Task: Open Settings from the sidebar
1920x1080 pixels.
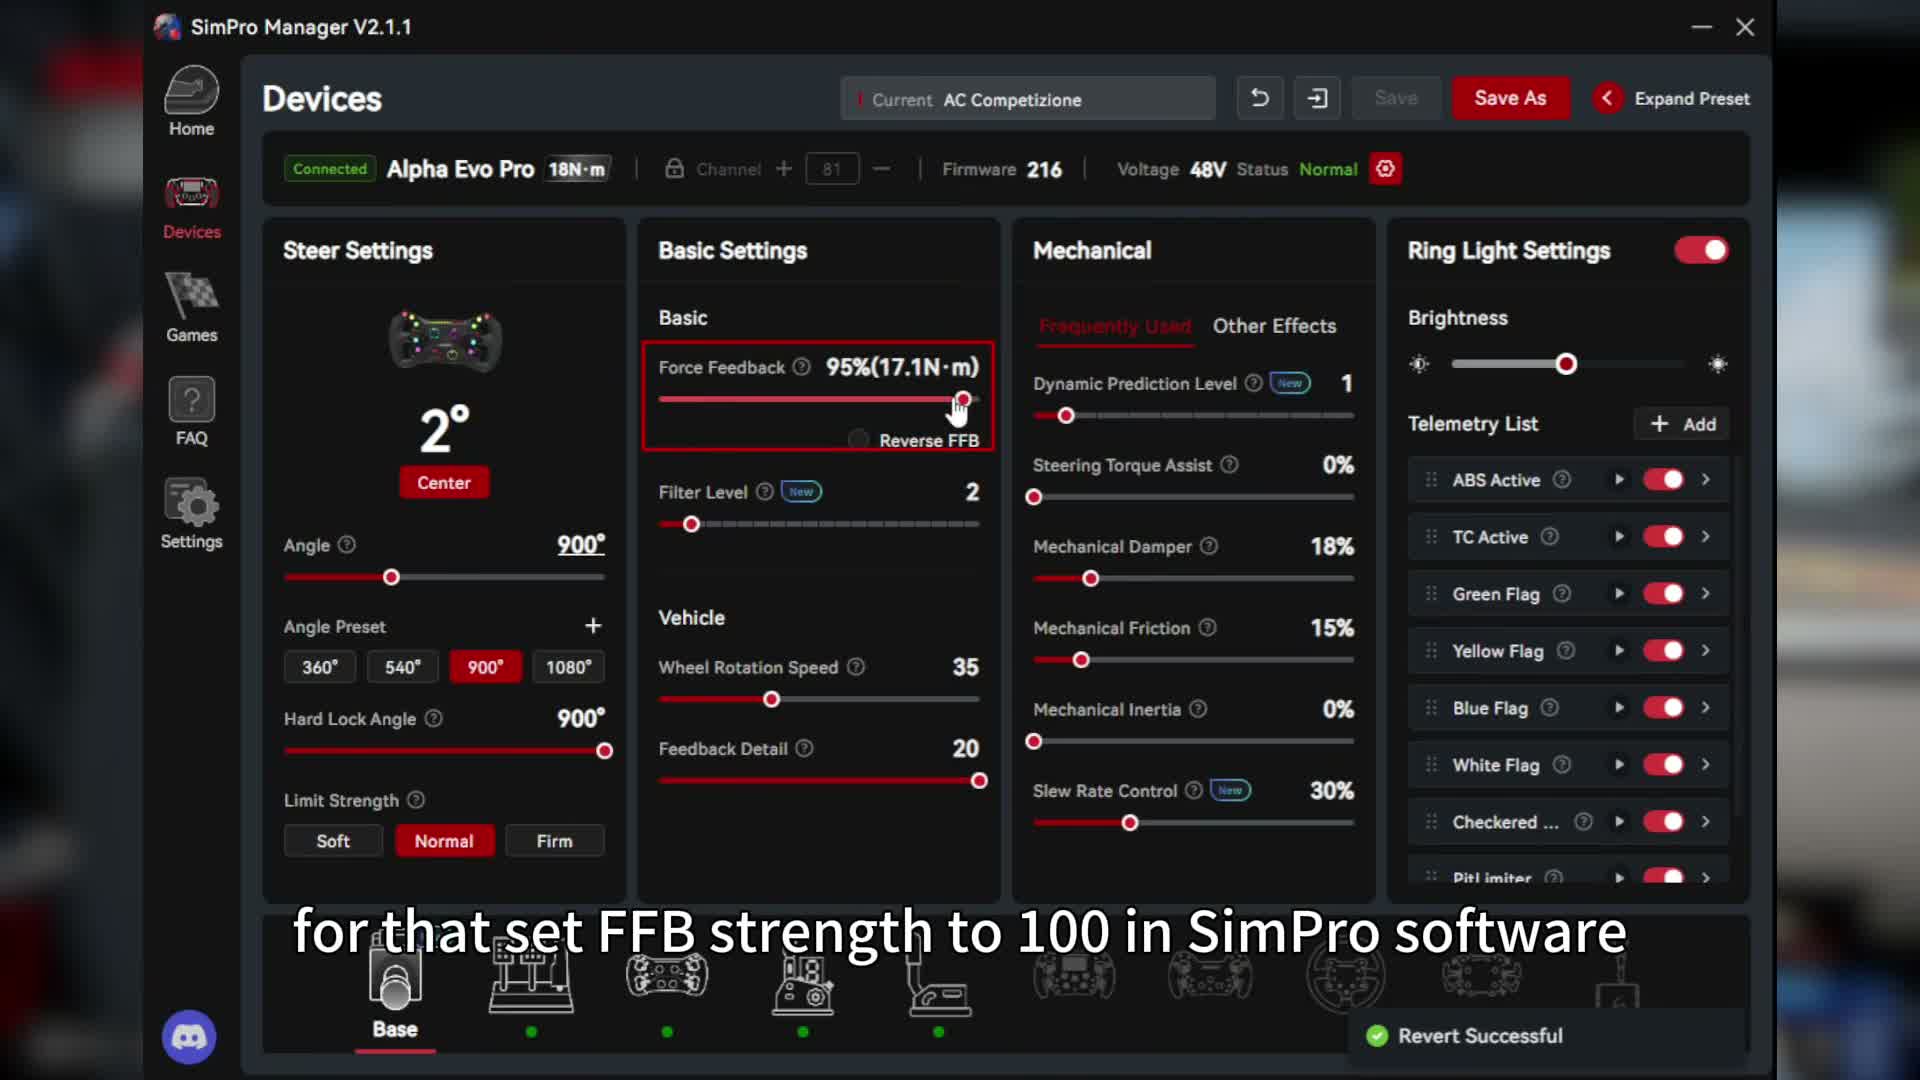Action: click(191, 514)
